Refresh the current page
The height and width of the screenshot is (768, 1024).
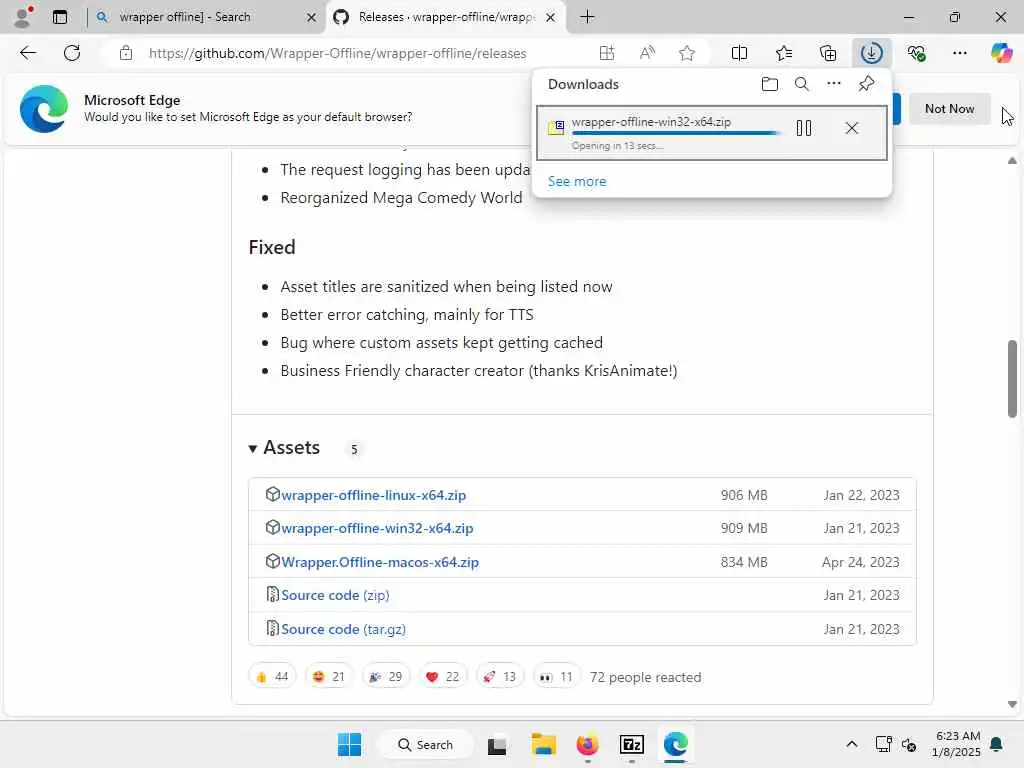[x=72, y=53]
